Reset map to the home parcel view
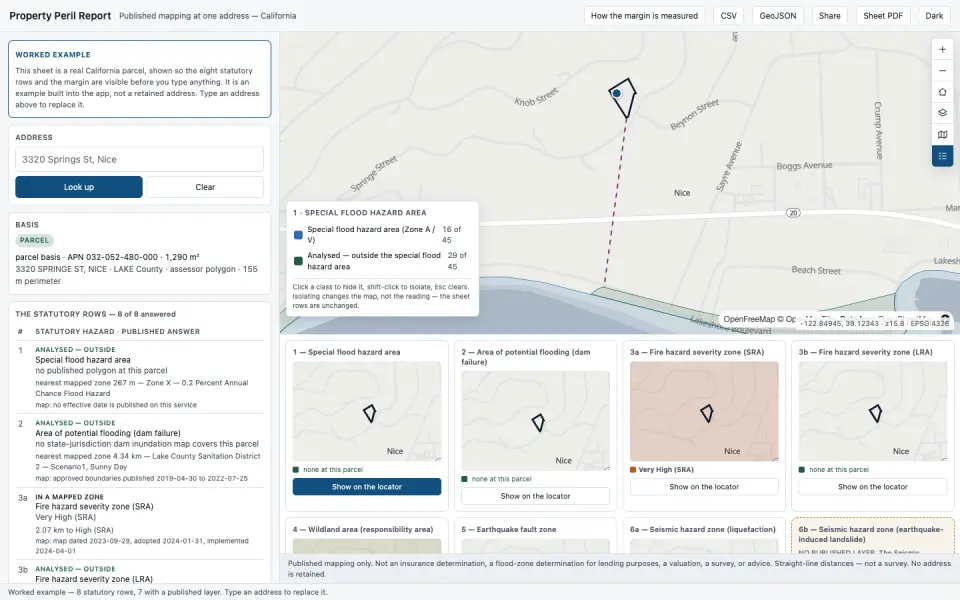The width and height of the screenshot is (960, 600). [x=942, y=92]
